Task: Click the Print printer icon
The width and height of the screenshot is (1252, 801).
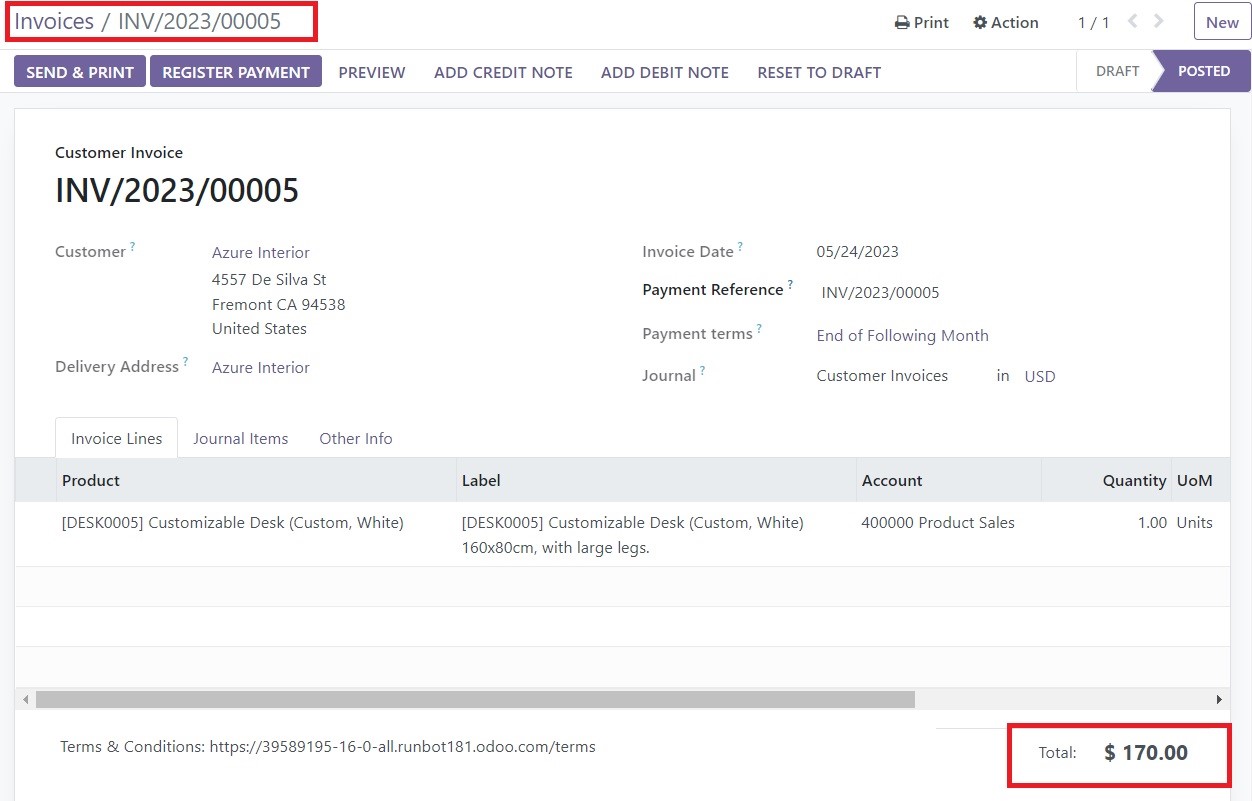Action: 902,23
